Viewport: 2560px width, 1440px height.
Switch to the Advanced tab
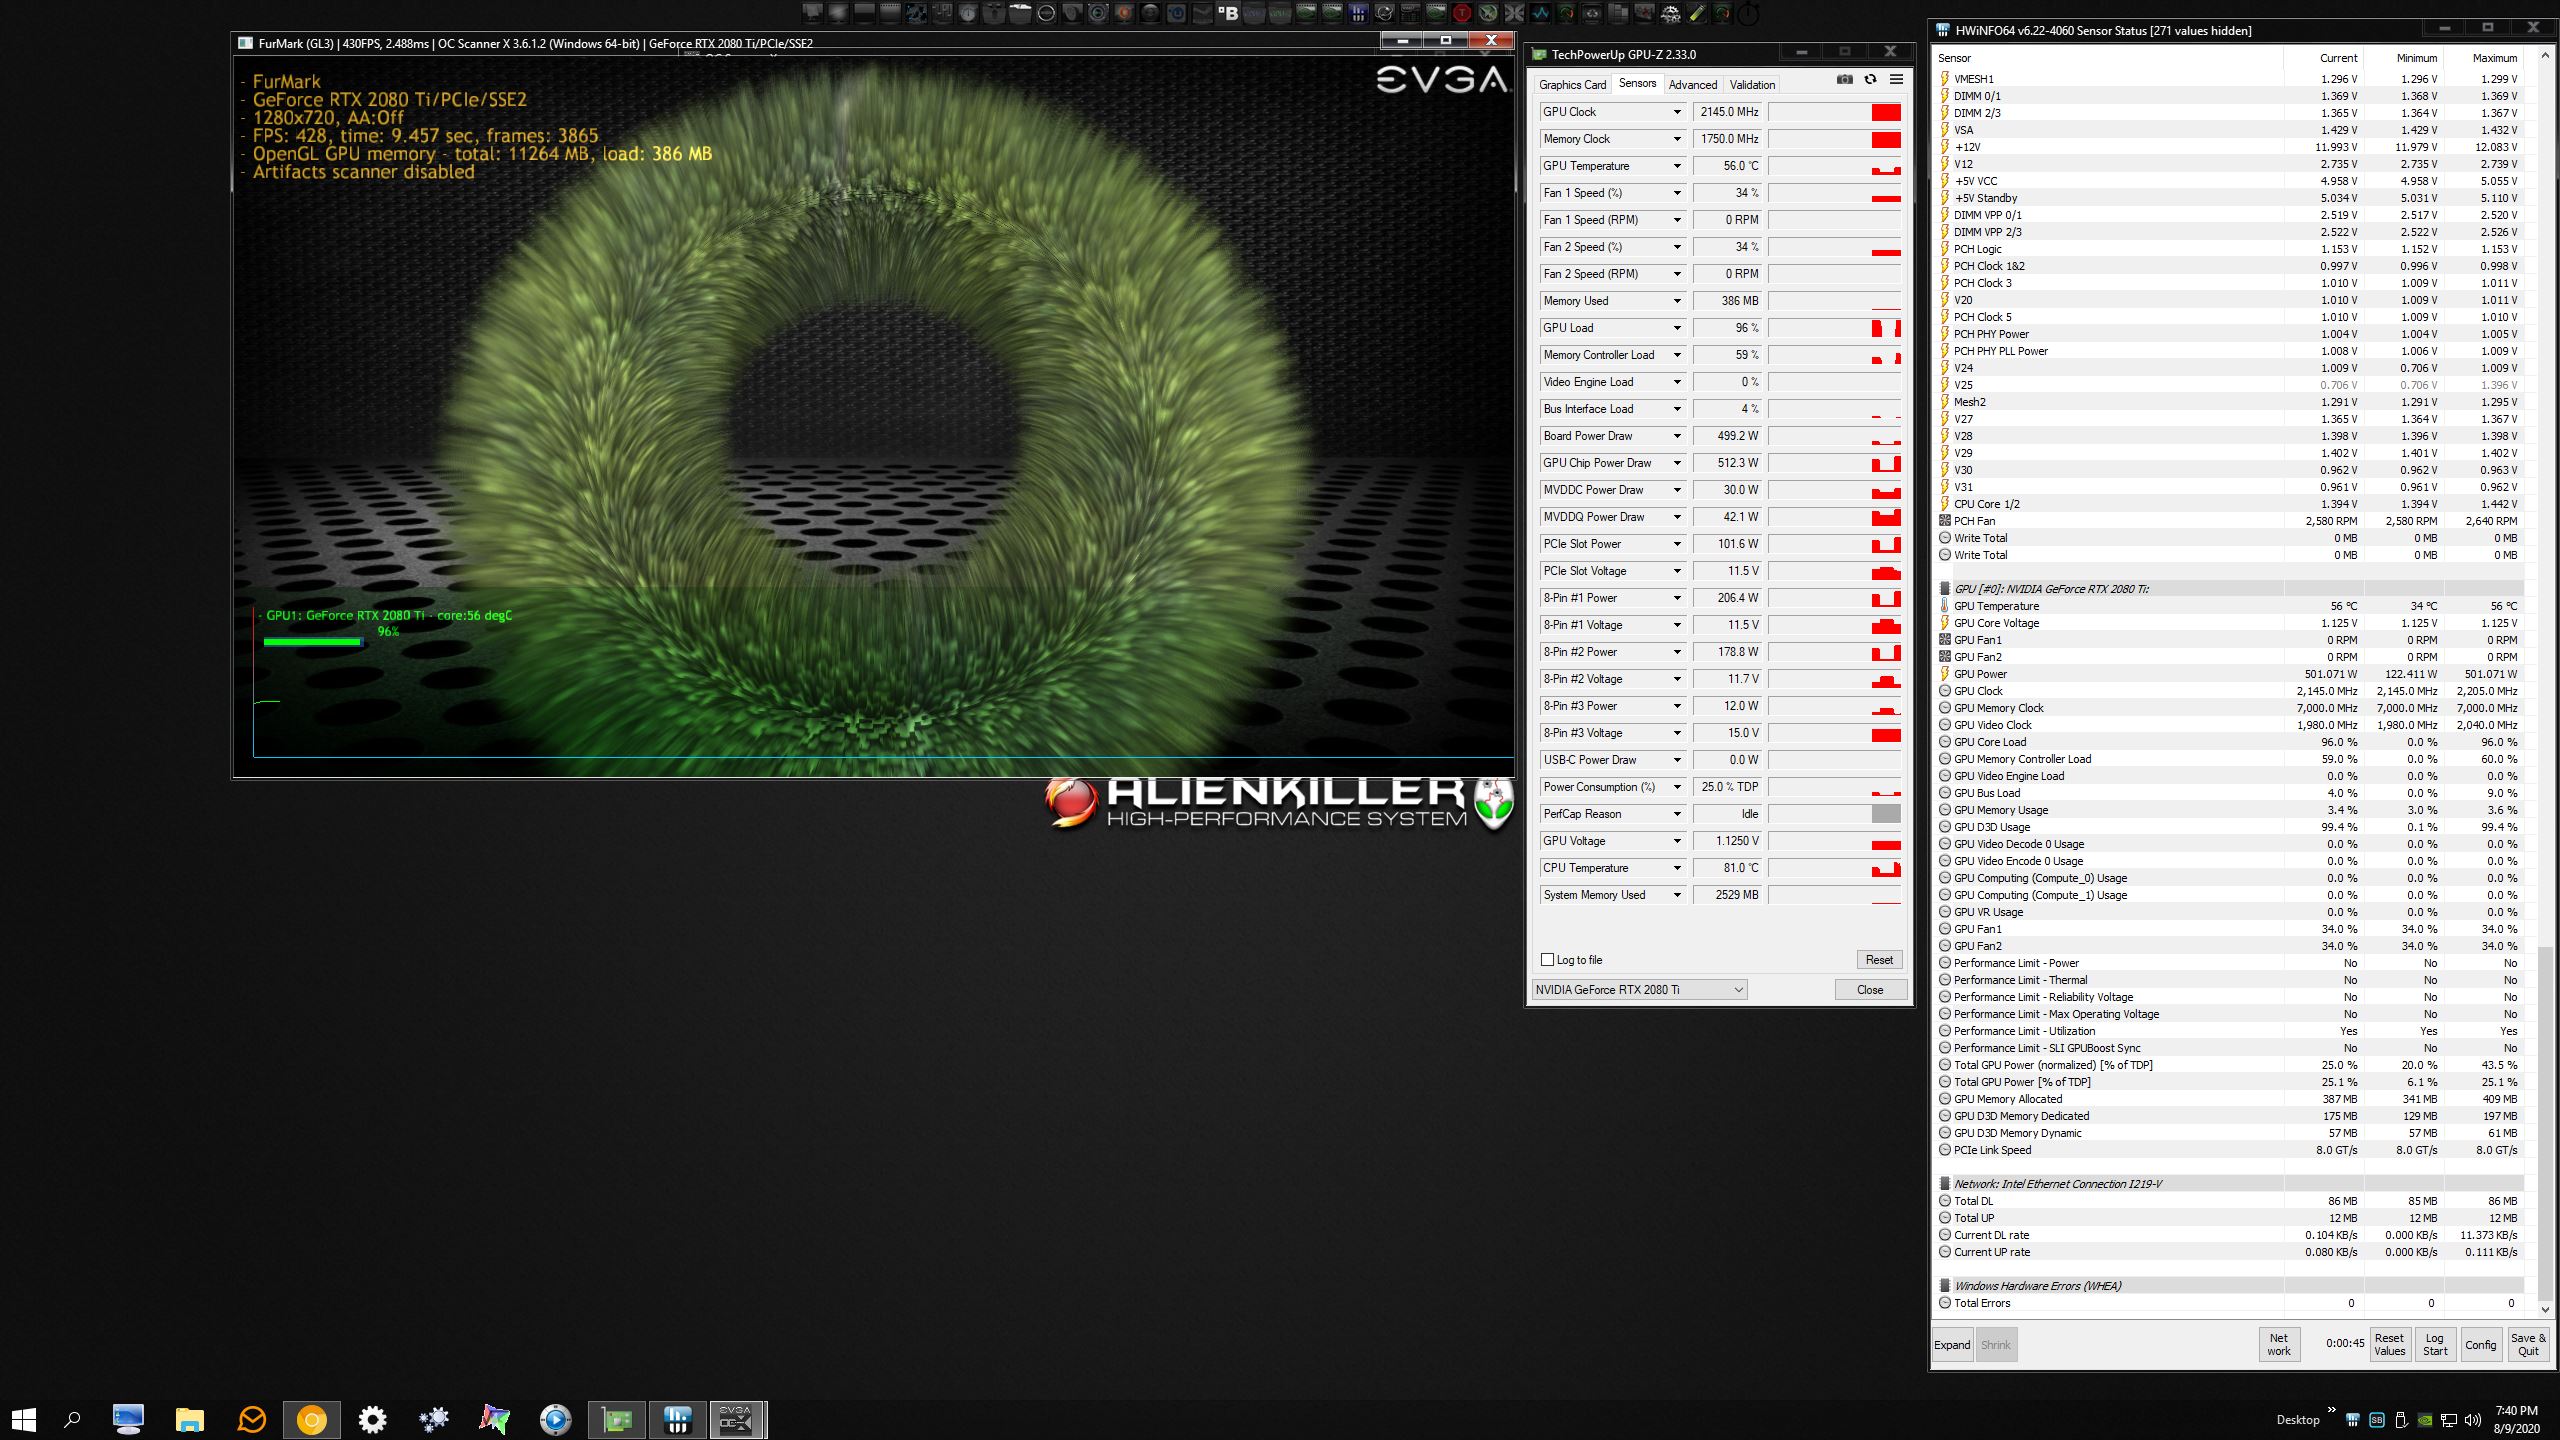1692,85
